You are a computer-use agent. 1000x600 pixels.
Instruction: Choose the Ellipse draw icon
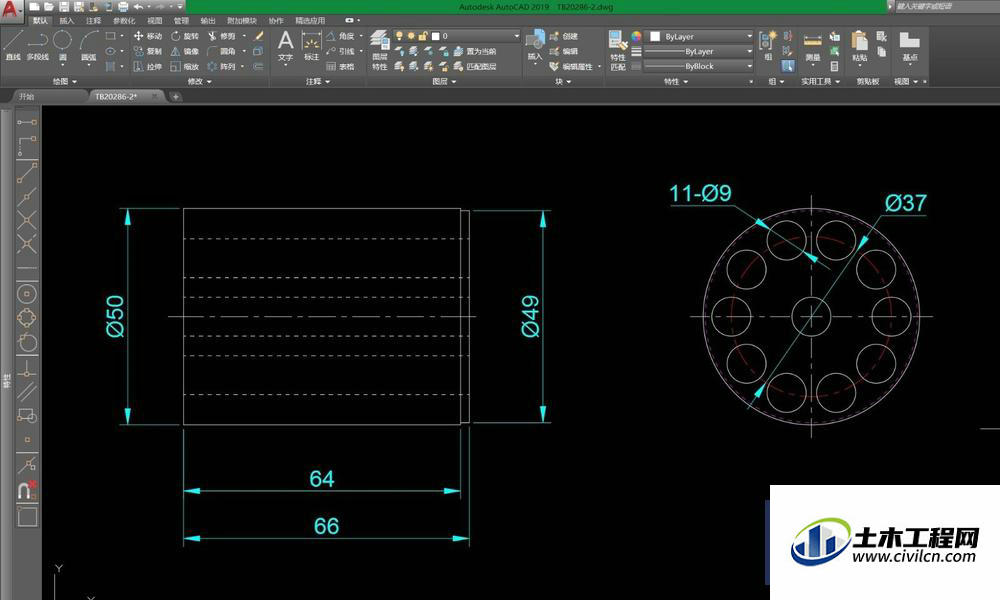coord(110,51)
